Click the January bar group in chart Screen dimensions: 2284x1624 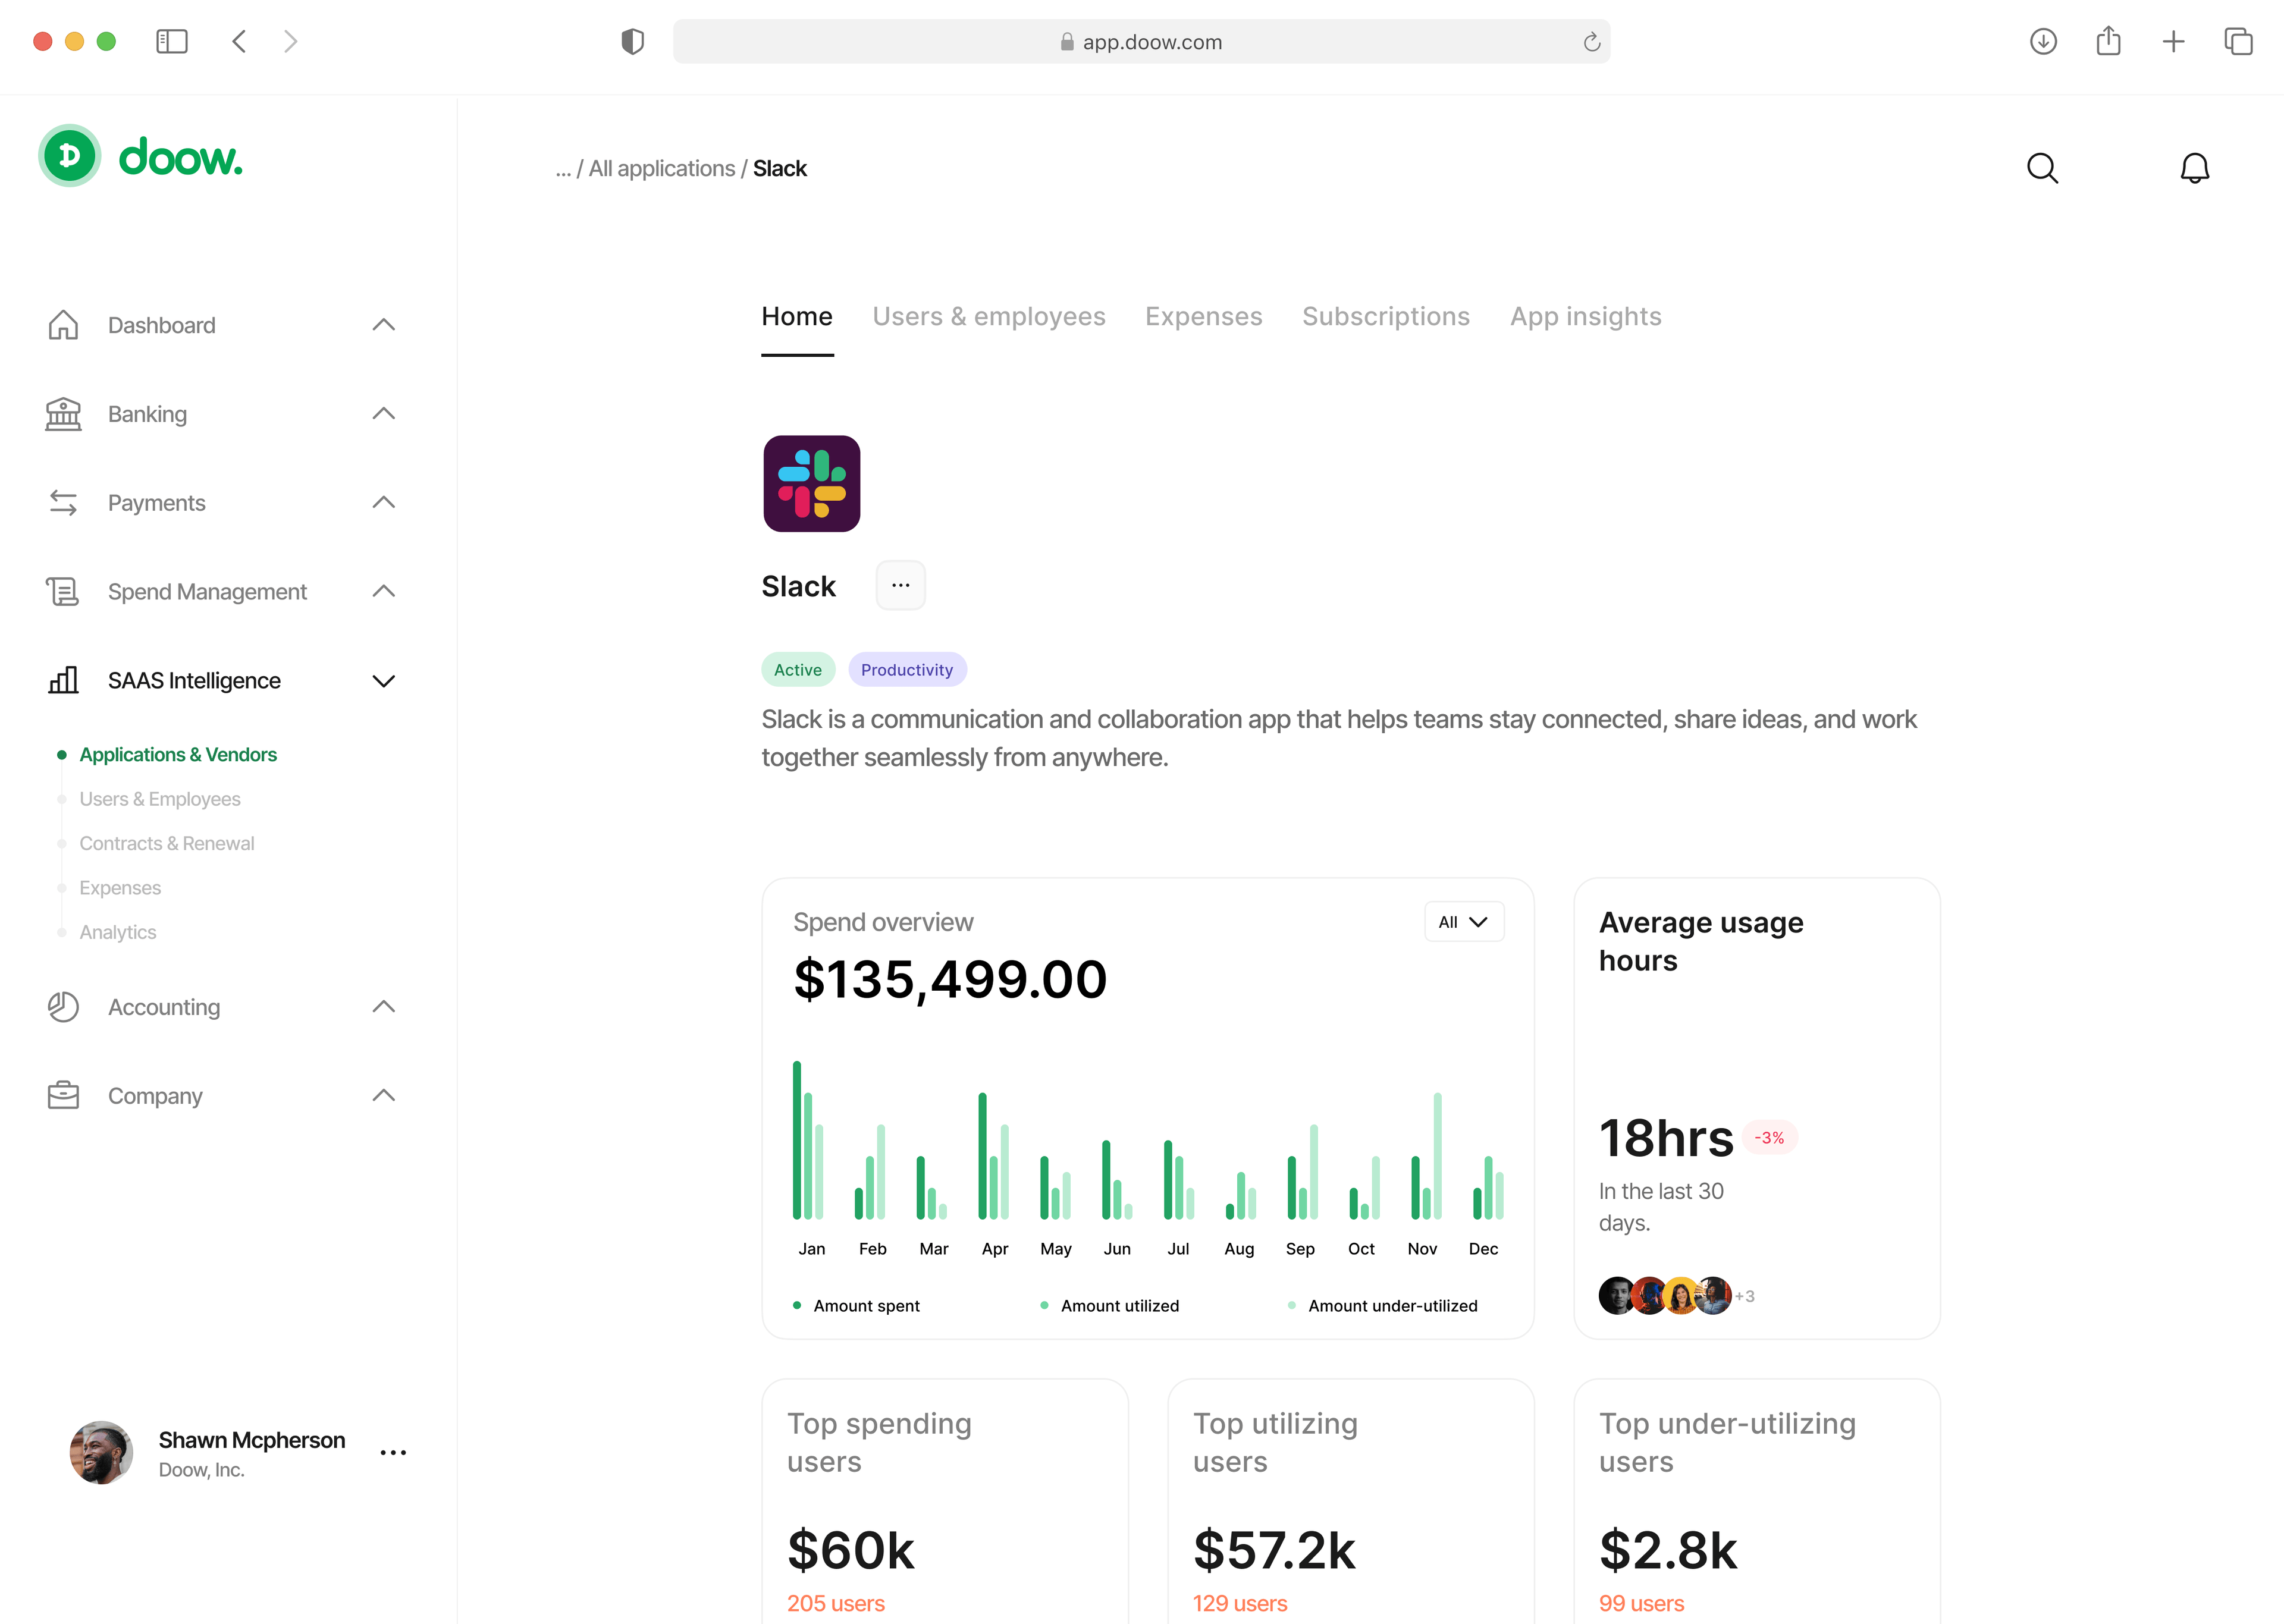pyautogui.click(x=808, y=1140)
